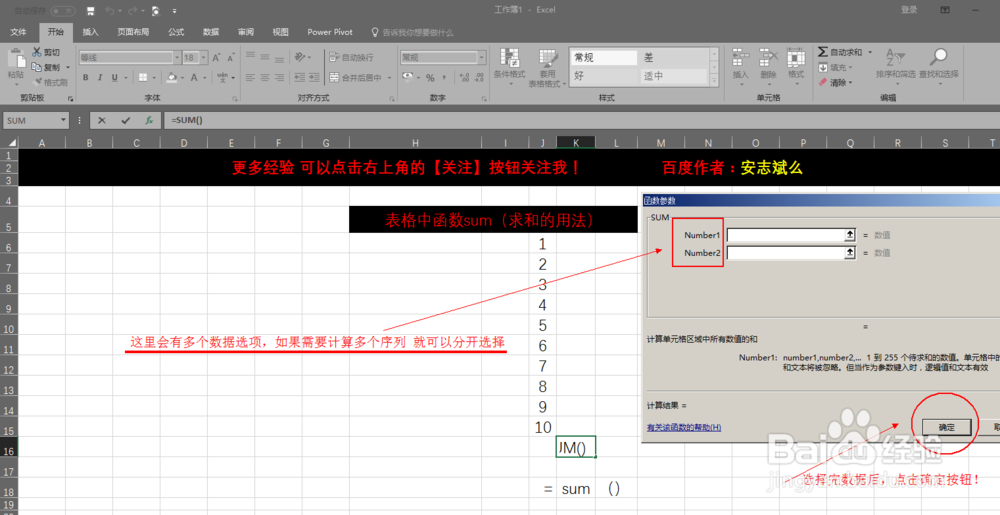Screen dimensions: 1000x515
Task: Click the Decrease Font Size icon
Action: click(230, 57)
